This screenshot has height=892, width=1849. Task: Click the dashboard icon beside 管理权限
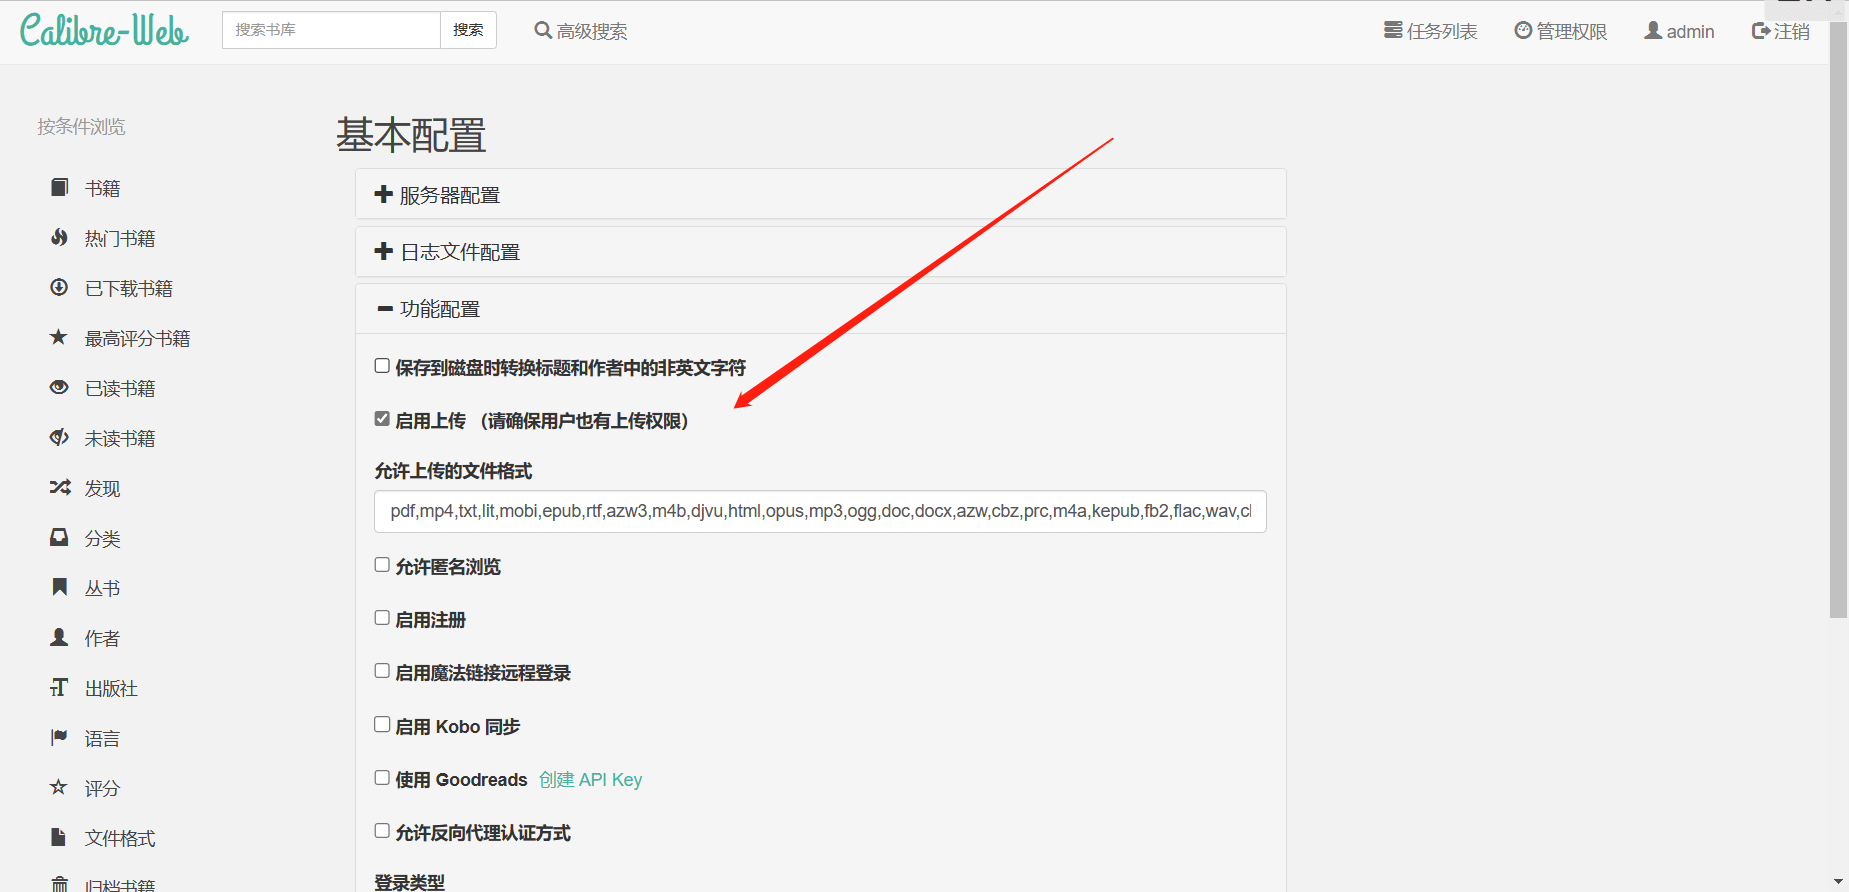tap(1523, 30)
